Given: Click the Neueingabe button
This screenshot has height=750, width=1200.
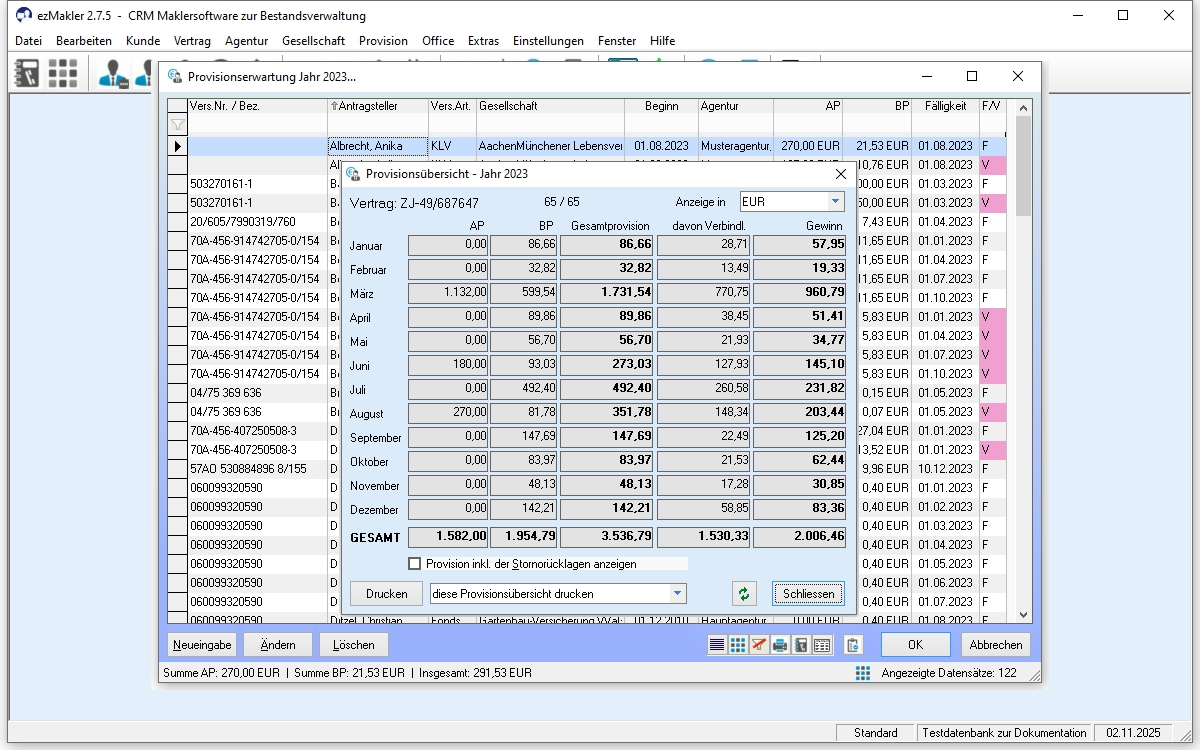Looking at the screenshot, I should point(202,645).
